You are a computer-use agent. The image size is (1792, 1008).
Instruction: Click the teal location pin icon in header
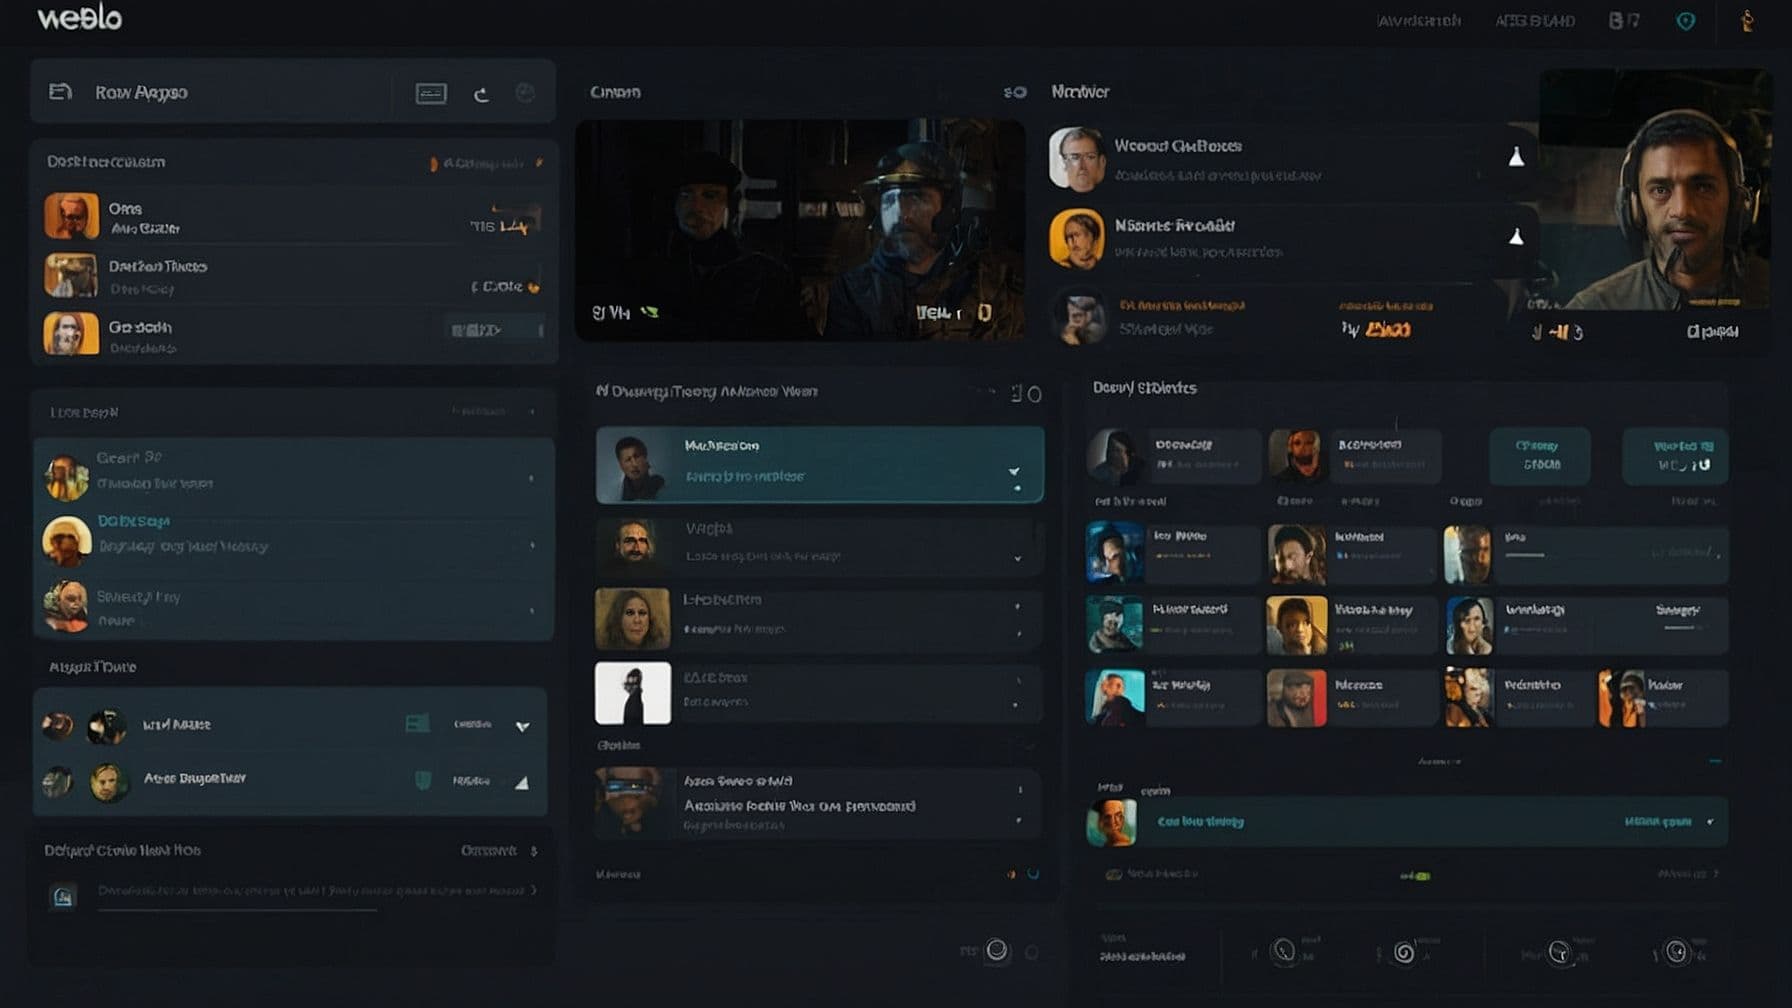[x=1685, y=21]
